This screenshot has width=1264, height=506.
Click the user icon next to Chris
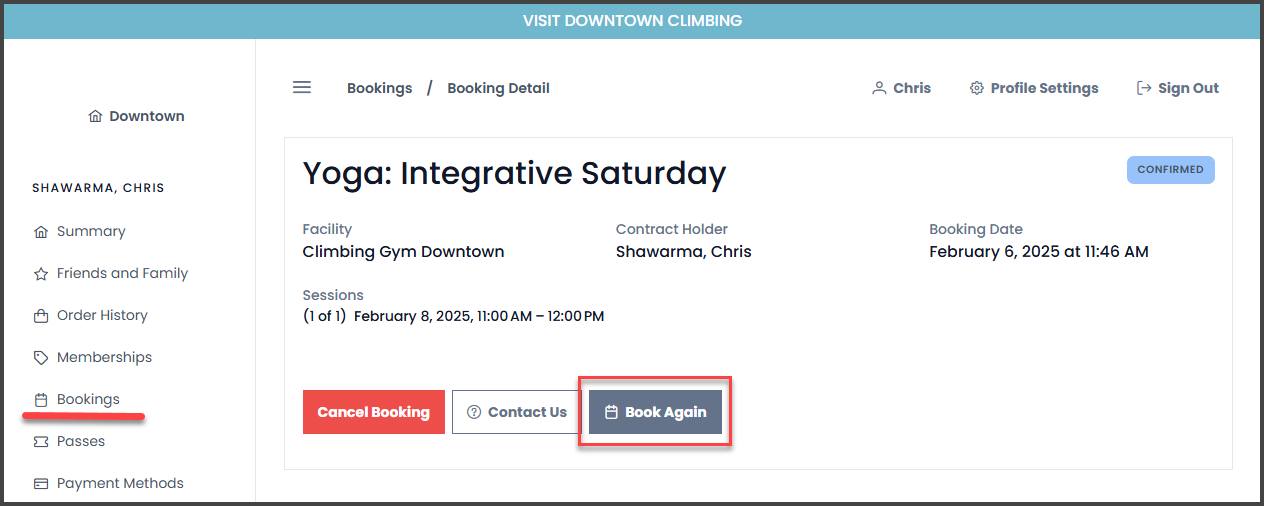click(879, 88)
